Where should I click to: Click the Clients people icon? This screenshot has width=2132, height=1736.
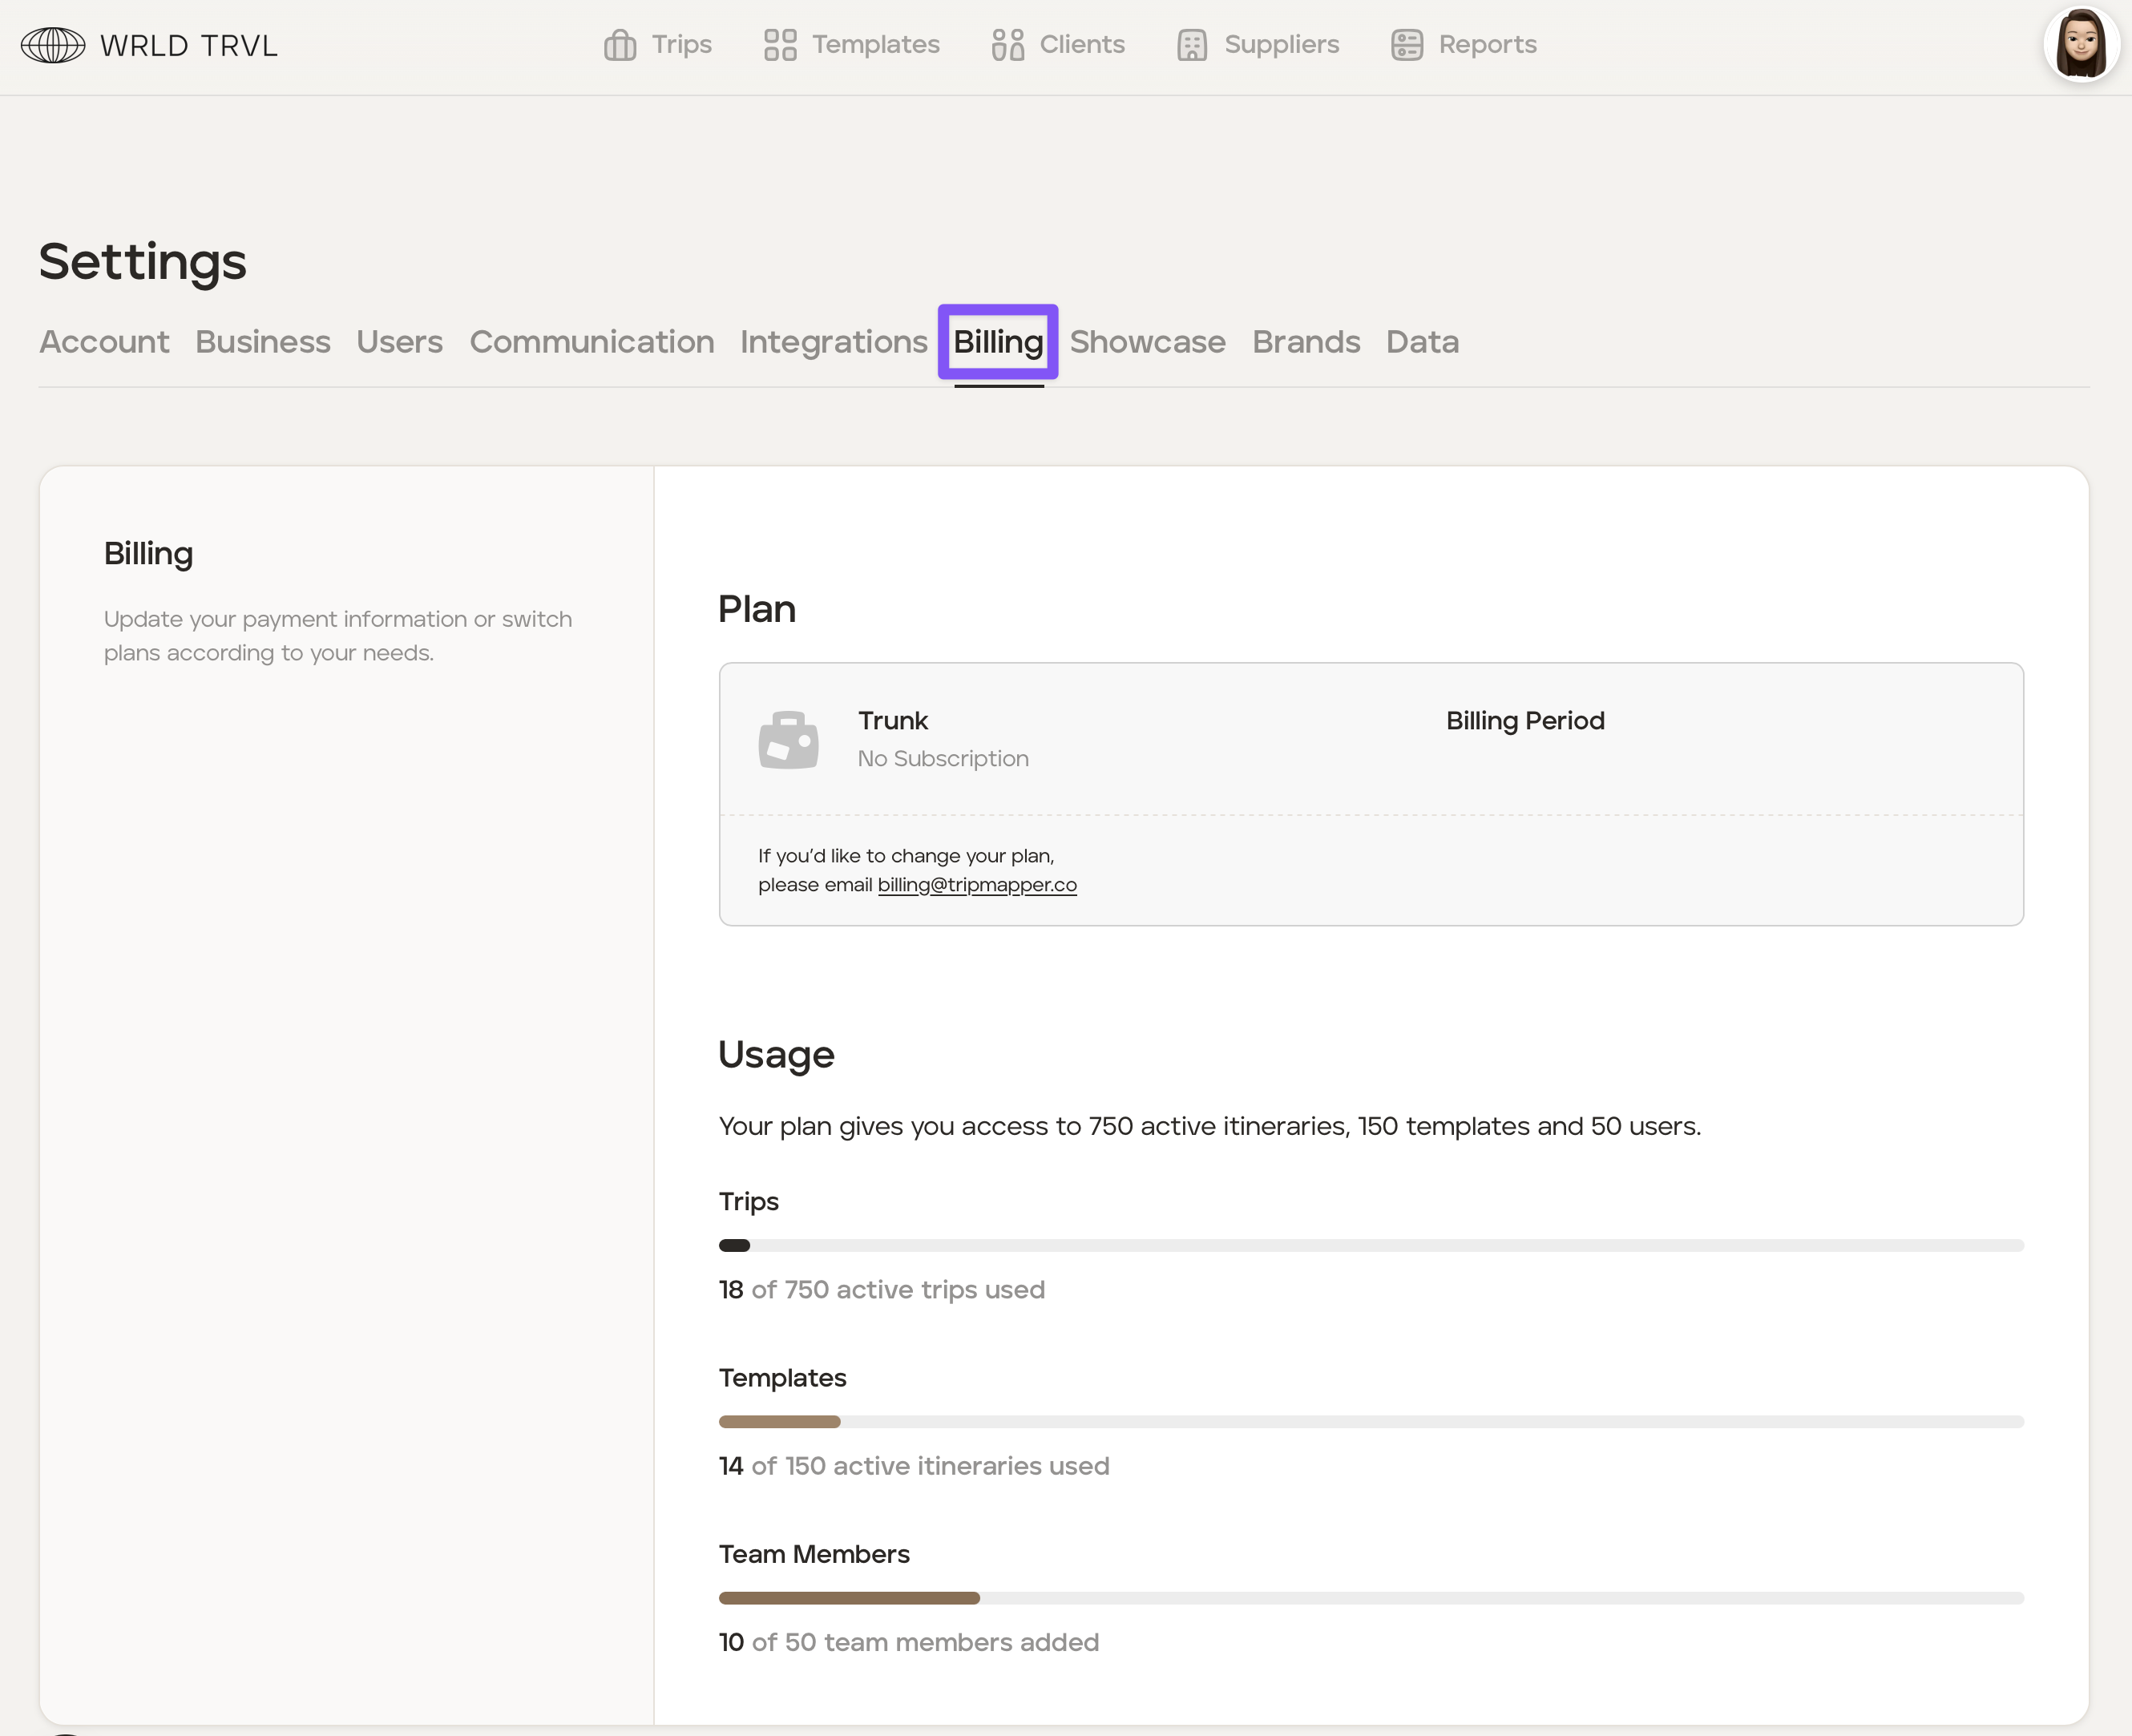(1008, 45)
